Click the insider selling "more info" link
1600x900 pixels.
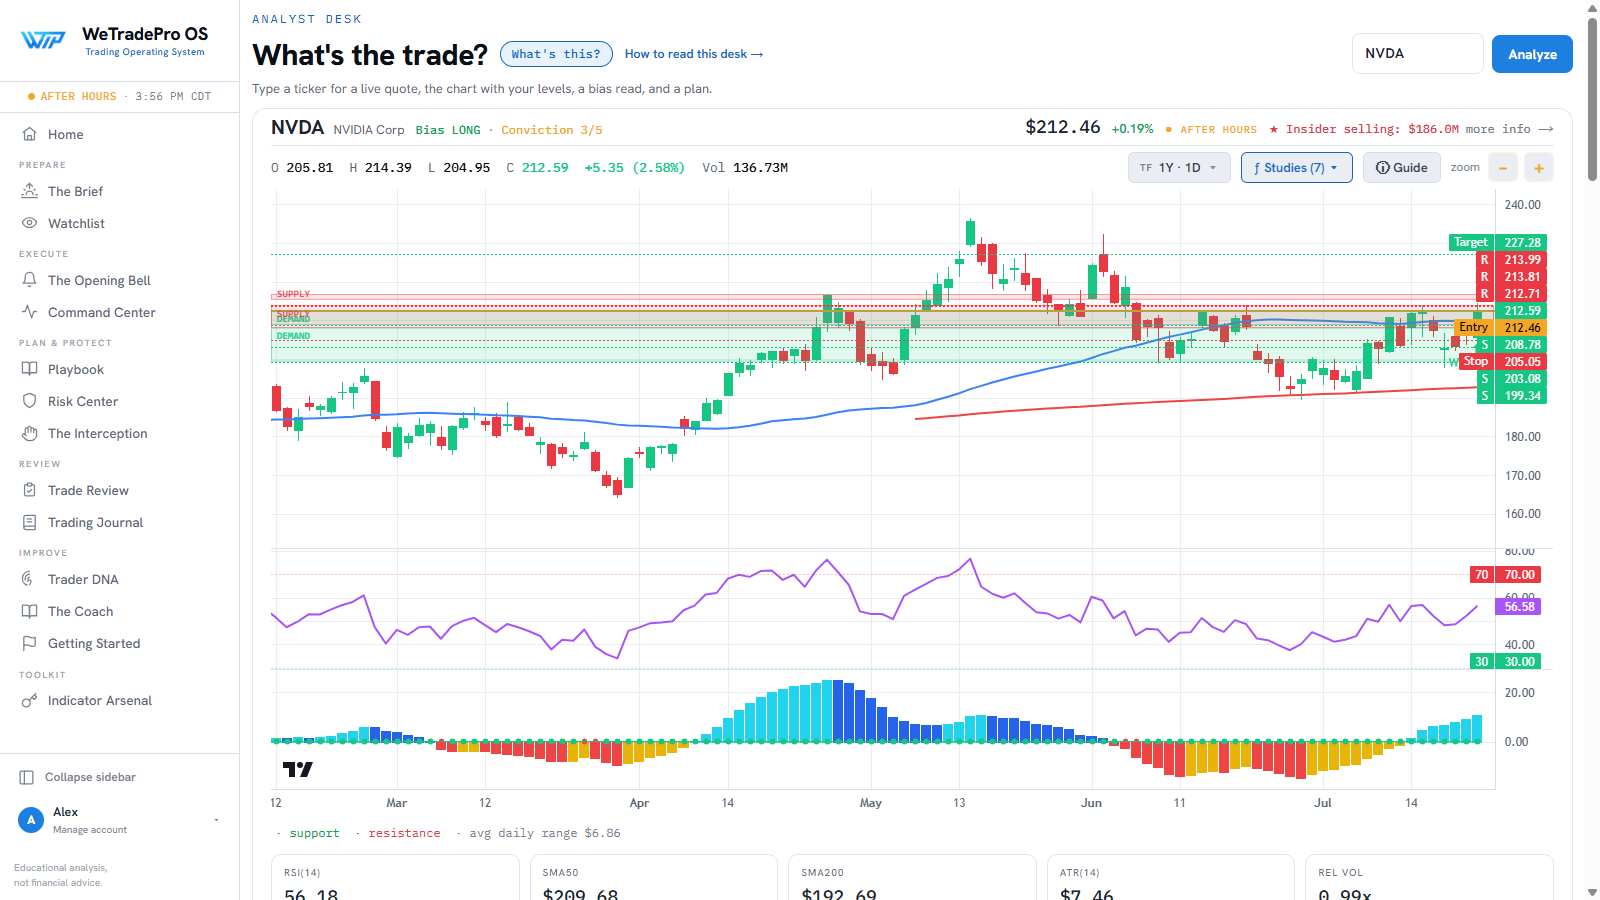(x=1510, y=129)
